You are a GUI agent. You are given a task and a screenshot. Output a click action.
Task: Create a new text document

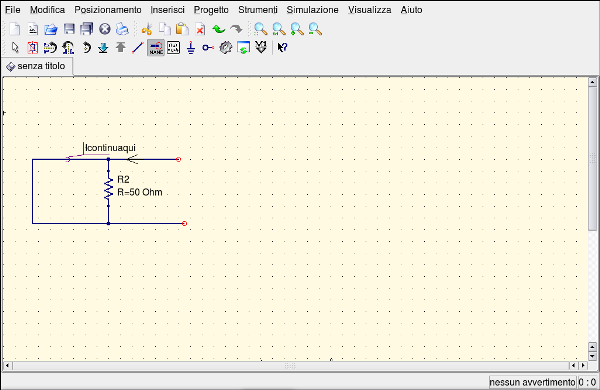[33, 29]
